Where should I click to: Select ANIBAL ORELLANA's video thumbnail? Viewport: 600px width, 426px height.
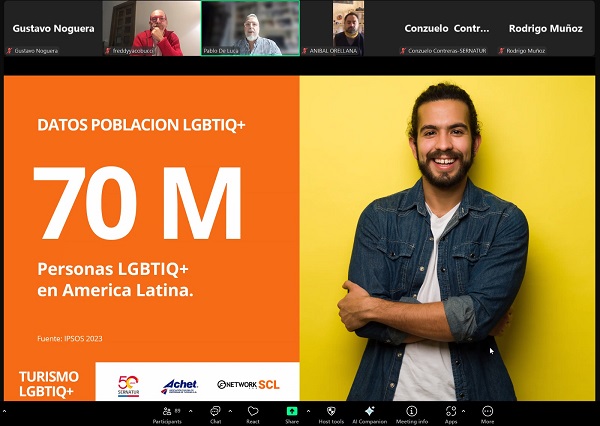click(x=349, y=28)
